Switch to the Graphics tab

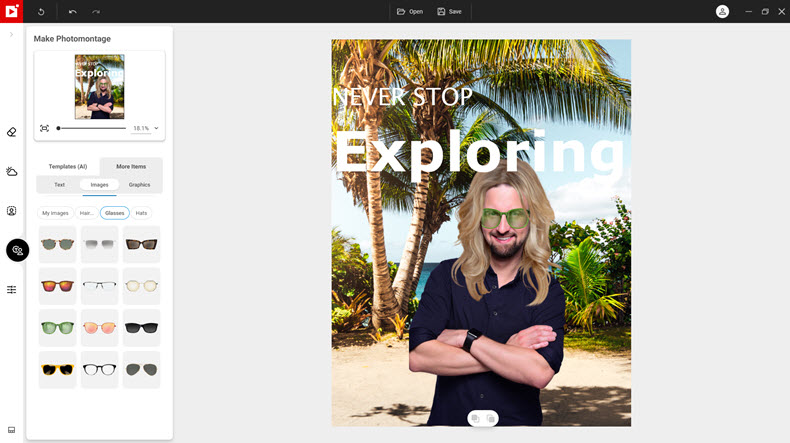click(140, 185)
